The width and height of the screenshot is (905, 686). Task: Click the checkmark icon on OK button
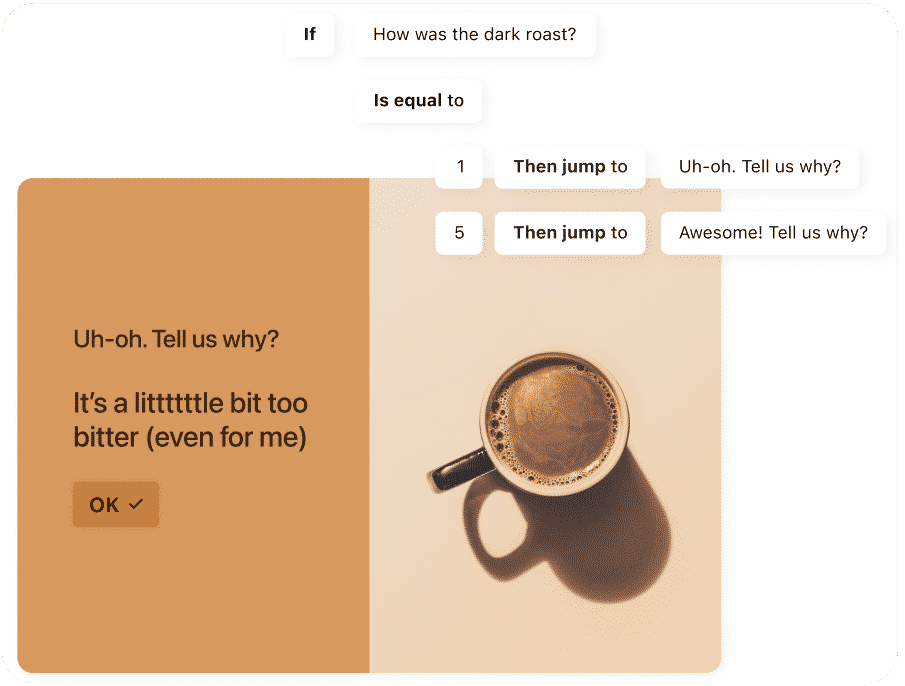[136, 504]
